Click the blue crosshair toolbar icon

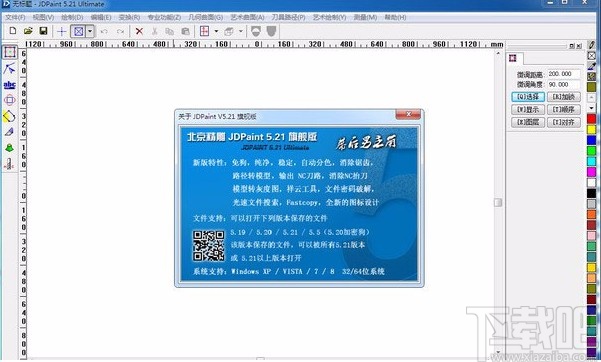(x=62, y=31)
